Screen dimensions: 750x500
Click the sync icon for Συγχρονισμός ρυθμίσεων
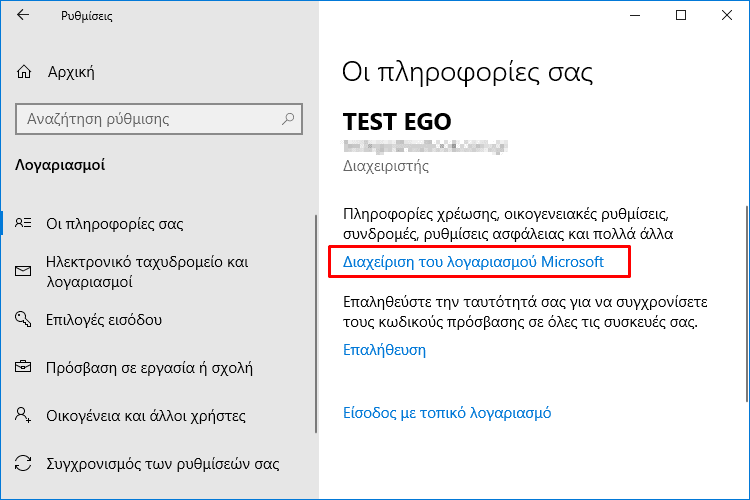24,464
